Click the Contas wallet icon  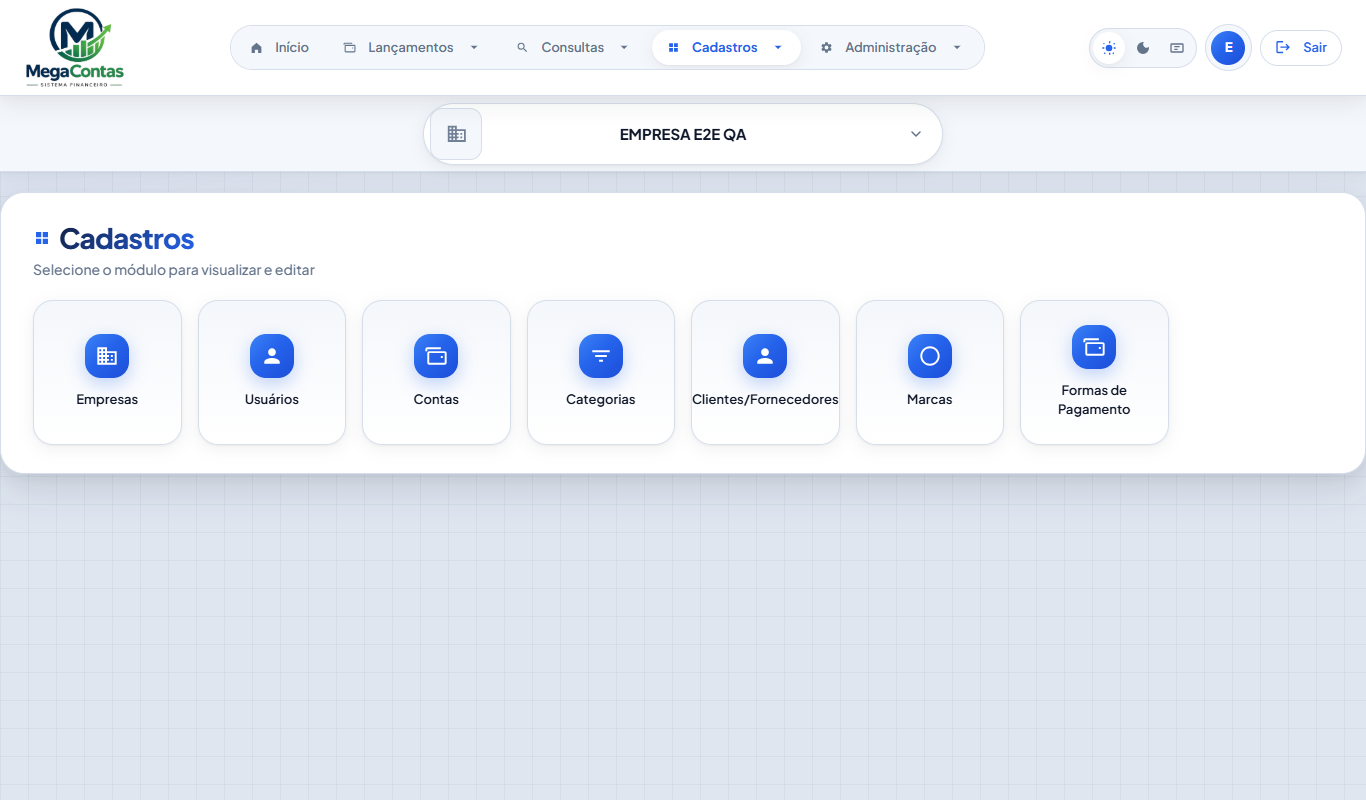(436, 356)
